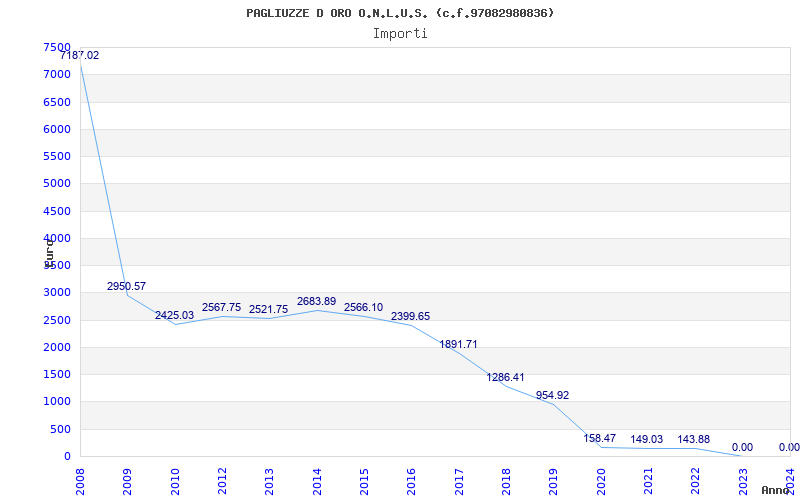The image size is (800, 500).
Task: Click the 2012 x-axis year label
Action: [222, 482]
